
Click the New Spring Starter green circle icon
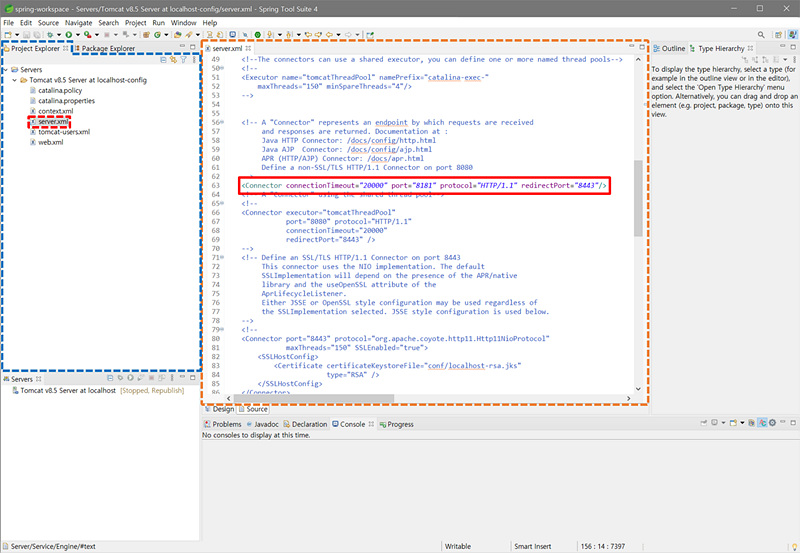pyautogui.click(x=157, y=35)
